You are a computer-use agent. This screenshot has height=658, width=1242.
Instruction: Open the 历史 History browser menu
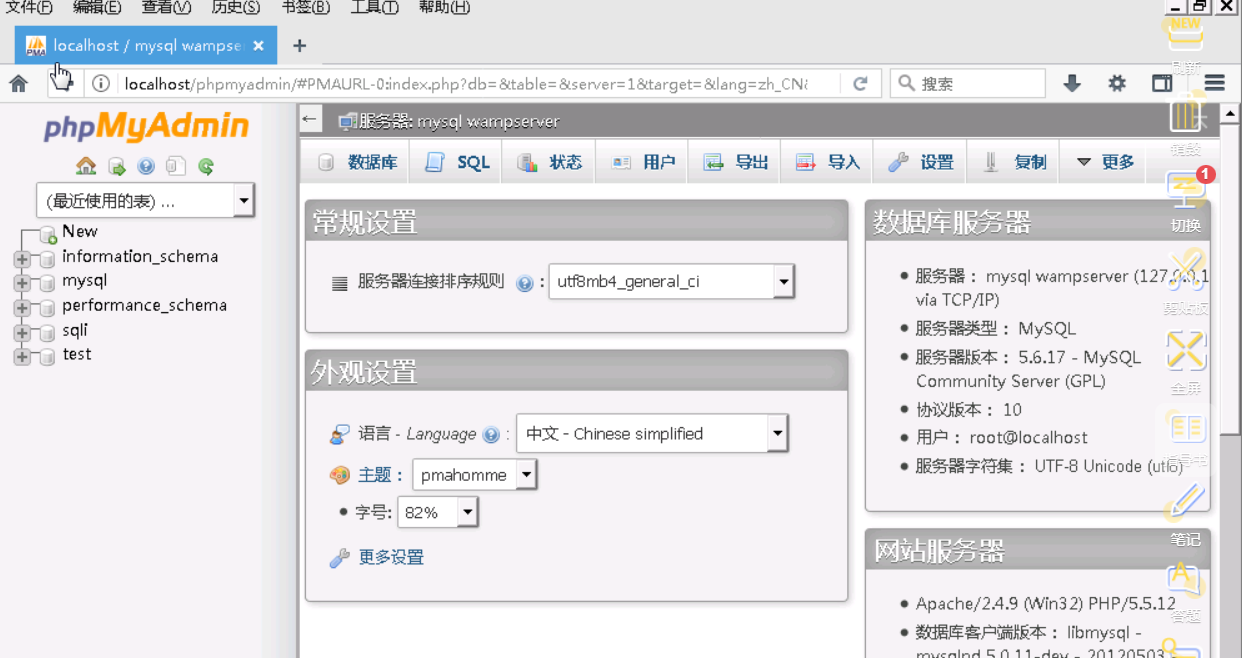[x=235, y=8]
